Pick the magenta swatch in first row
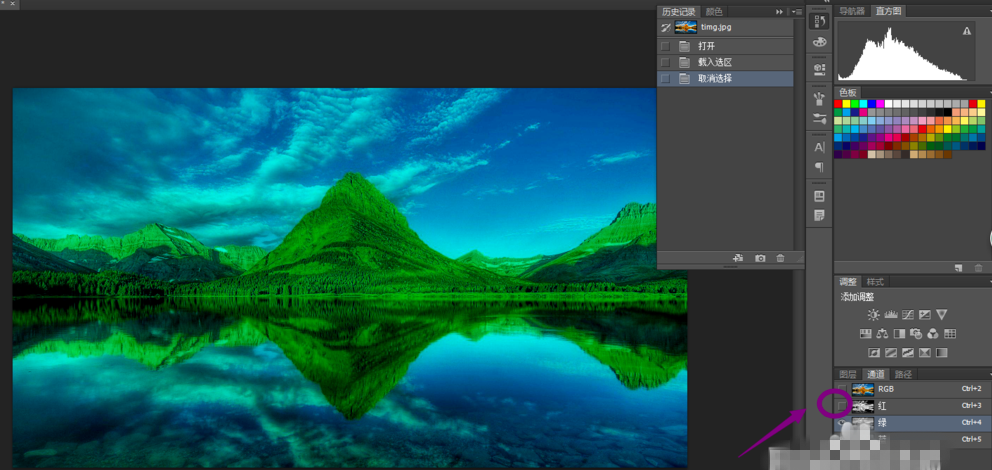 coord(880,104)
